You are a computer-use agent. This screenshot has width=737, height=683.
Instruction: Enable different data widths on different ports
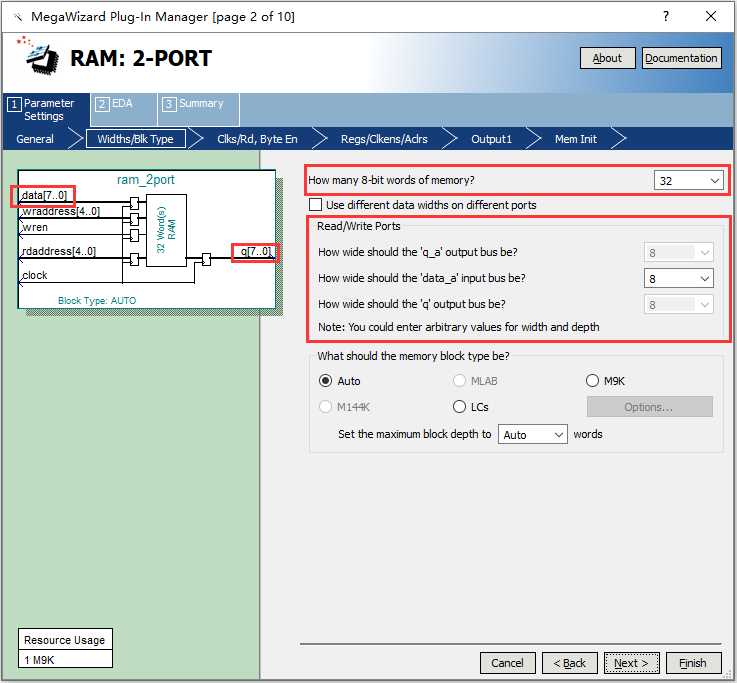315,205
